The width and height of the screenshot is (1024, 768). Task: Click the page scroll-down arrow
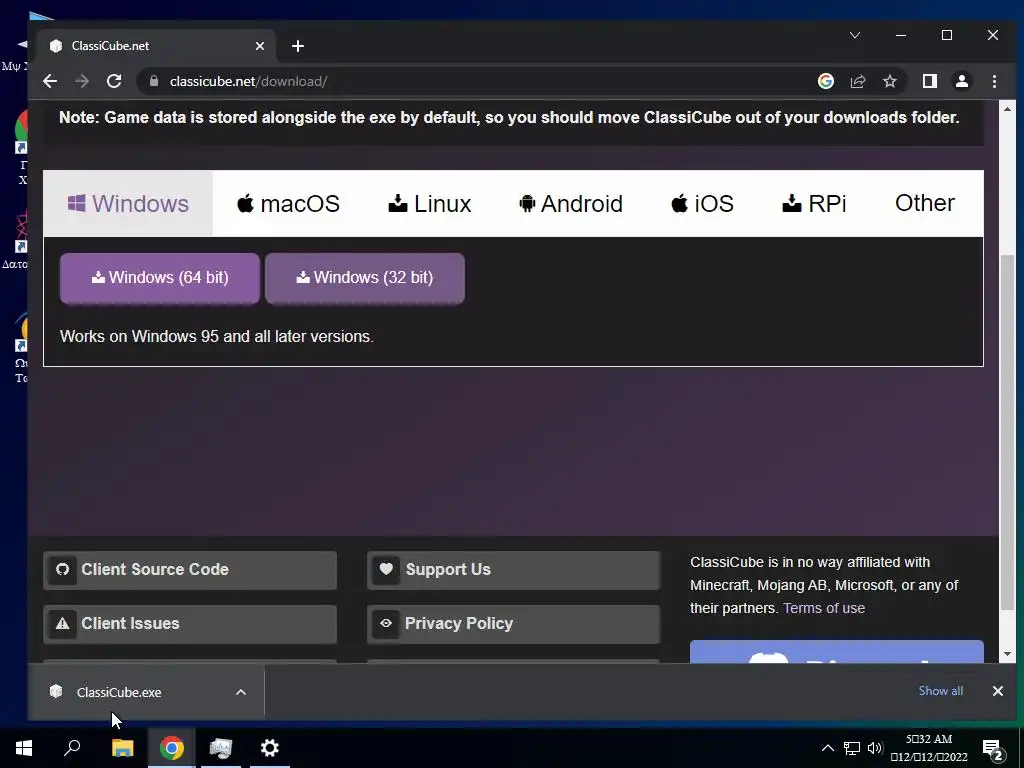point(1008,654)
